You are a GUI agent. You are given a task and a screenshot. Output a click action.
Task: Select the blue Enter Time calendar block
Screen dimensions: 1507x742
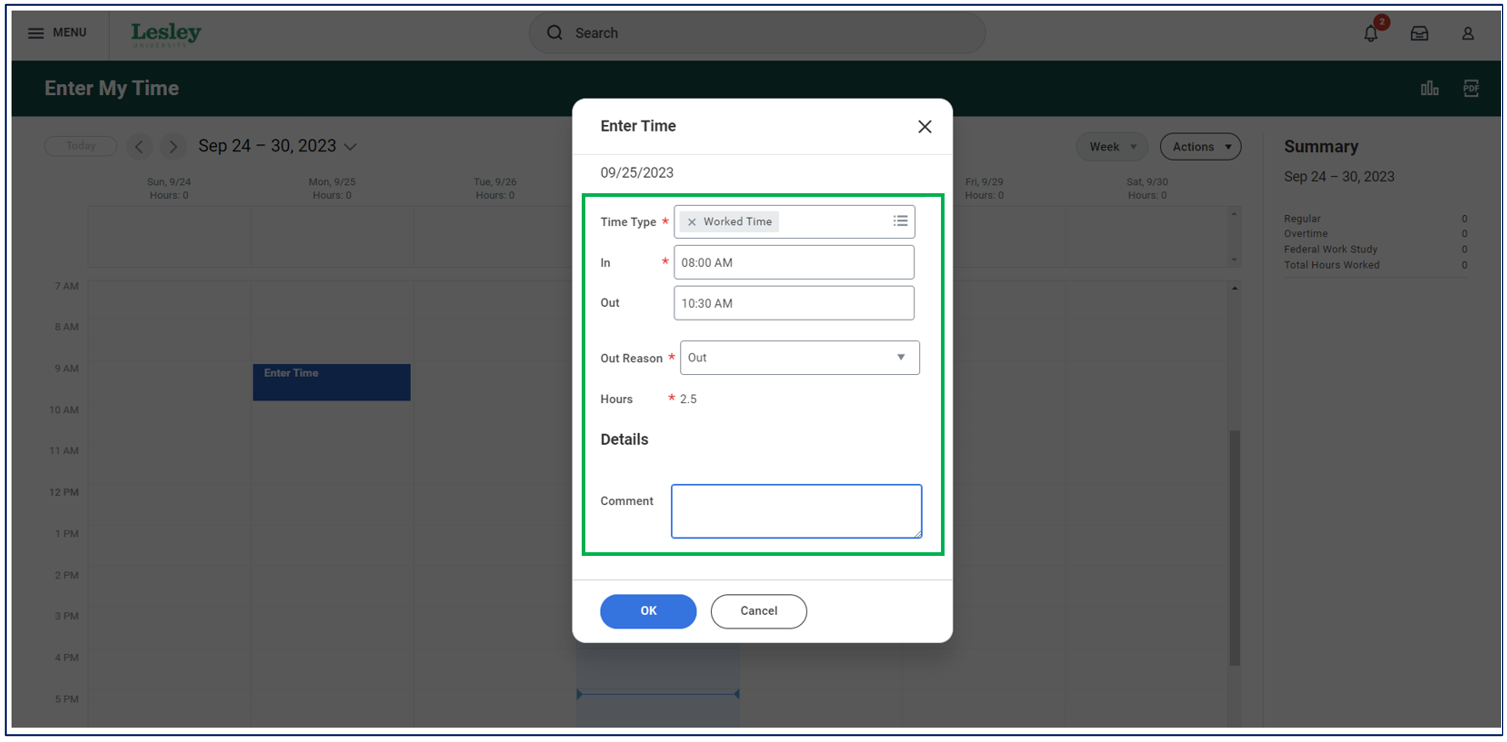(332, 382)
